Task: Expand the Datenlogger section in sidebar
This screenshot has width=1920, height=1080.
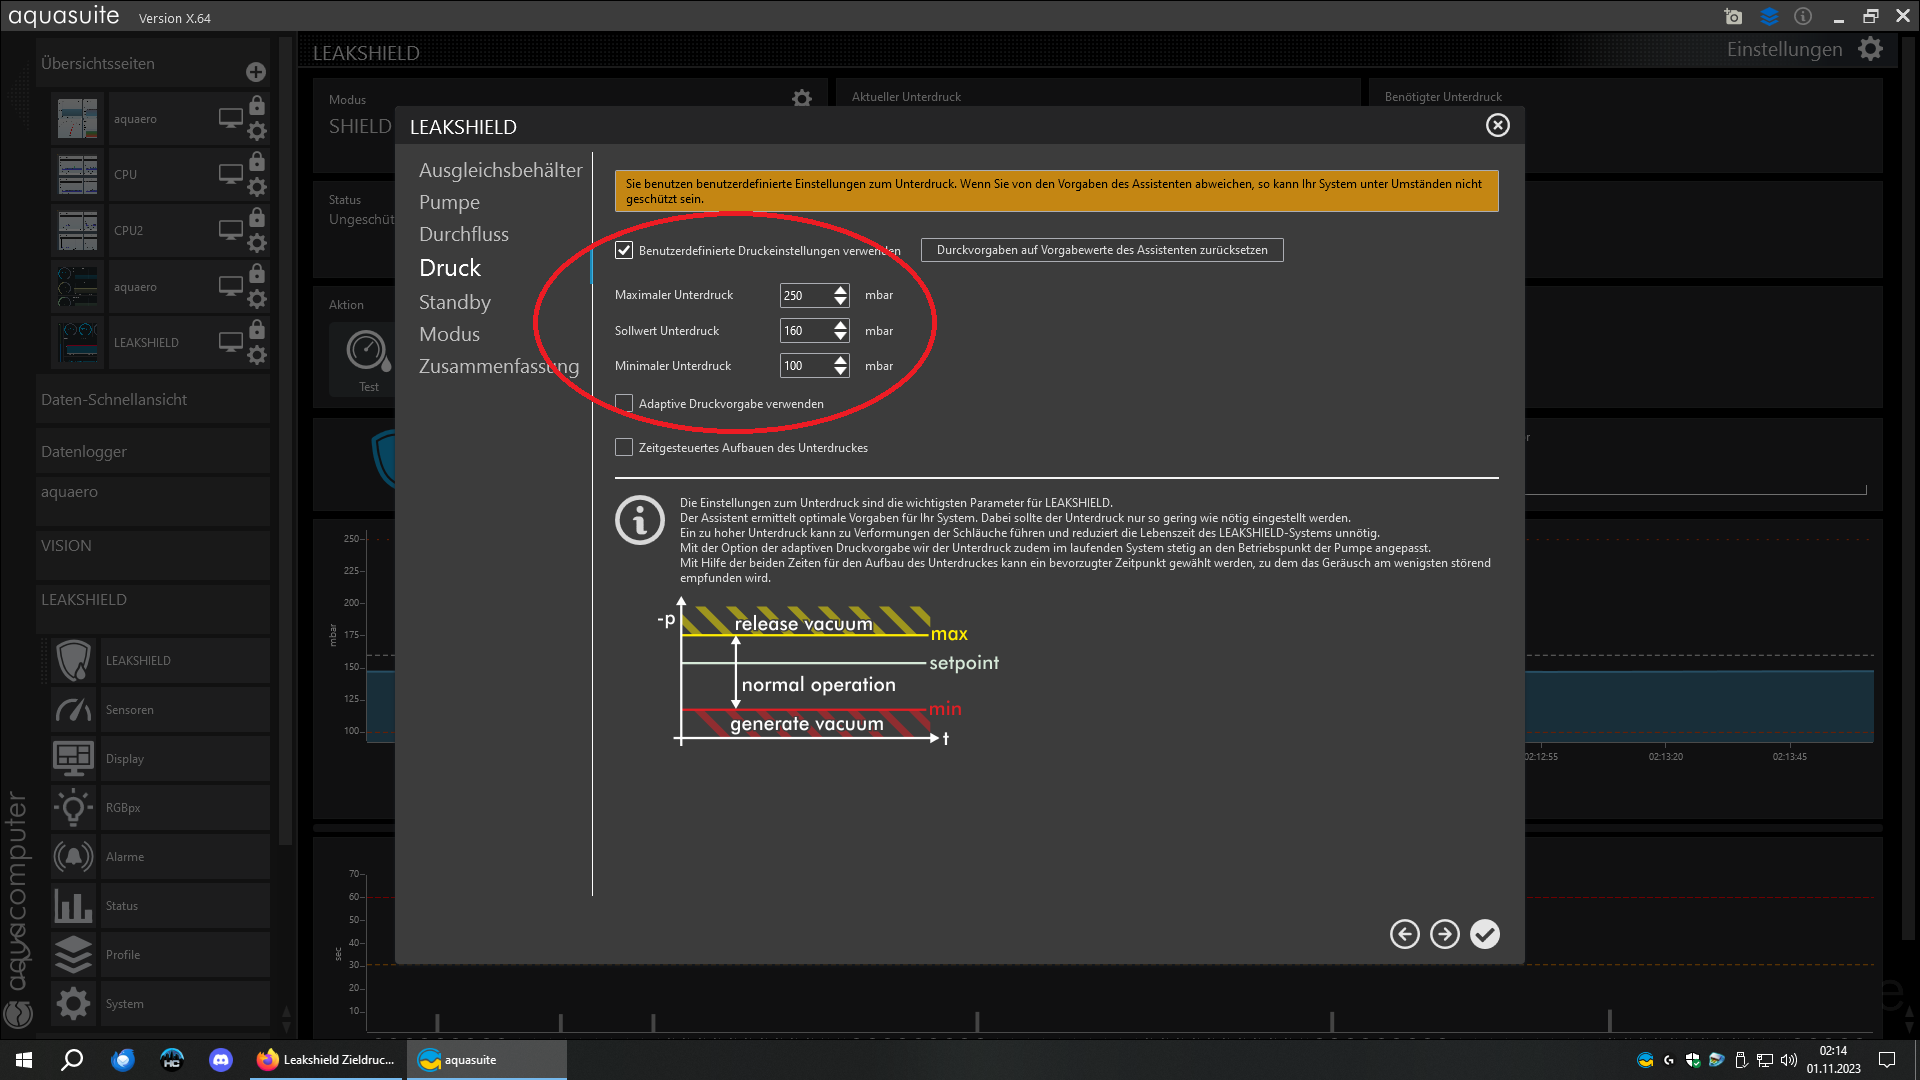Action: coord(84,452)
